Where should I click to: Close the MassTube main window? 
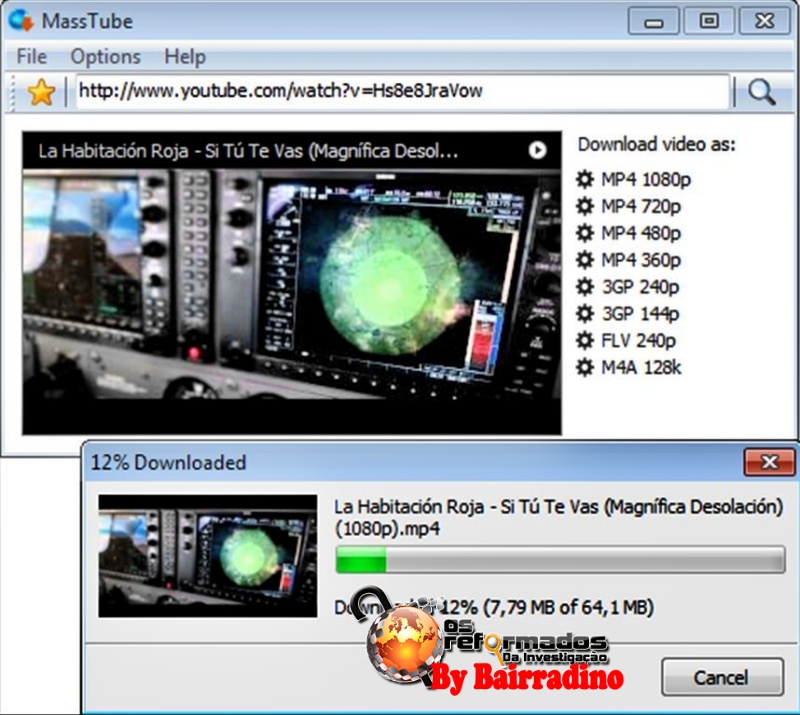764,21
